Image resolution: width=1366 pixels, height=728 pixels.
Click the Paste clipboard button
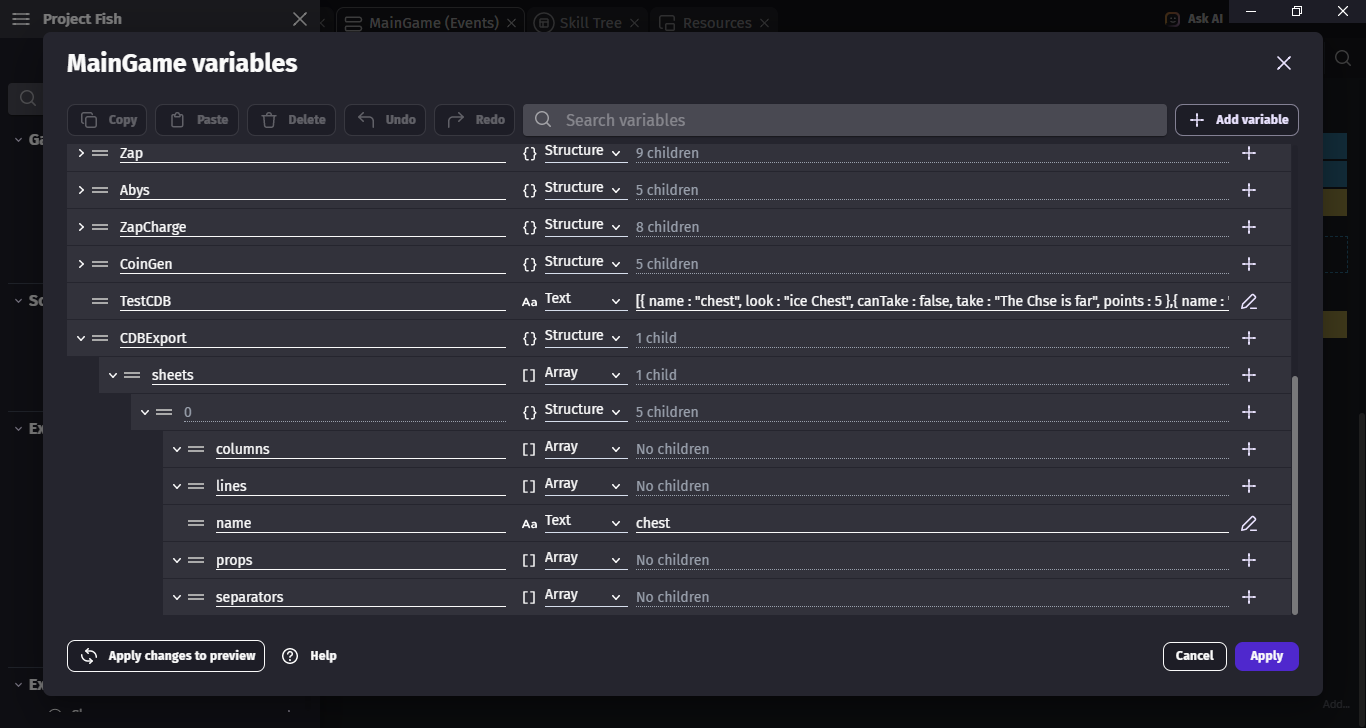[198, 120]
